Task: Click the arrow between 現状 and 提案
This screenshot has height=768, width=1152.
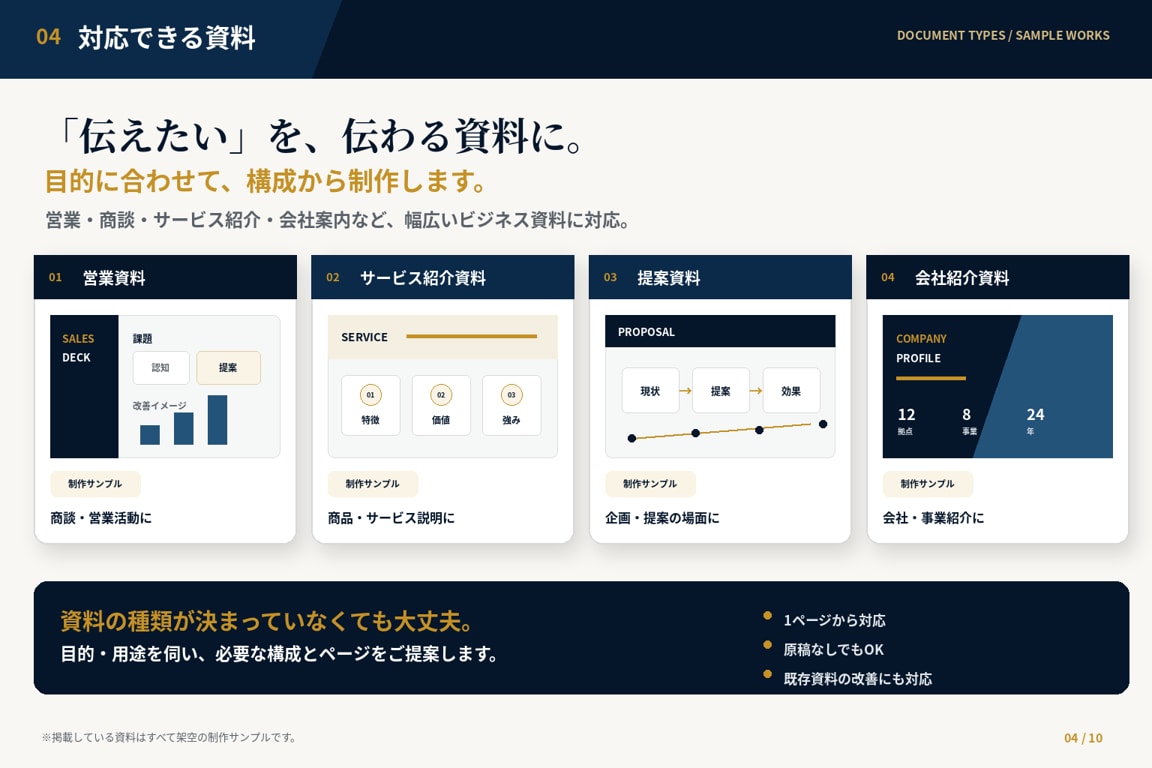Action: click(685, 391)
